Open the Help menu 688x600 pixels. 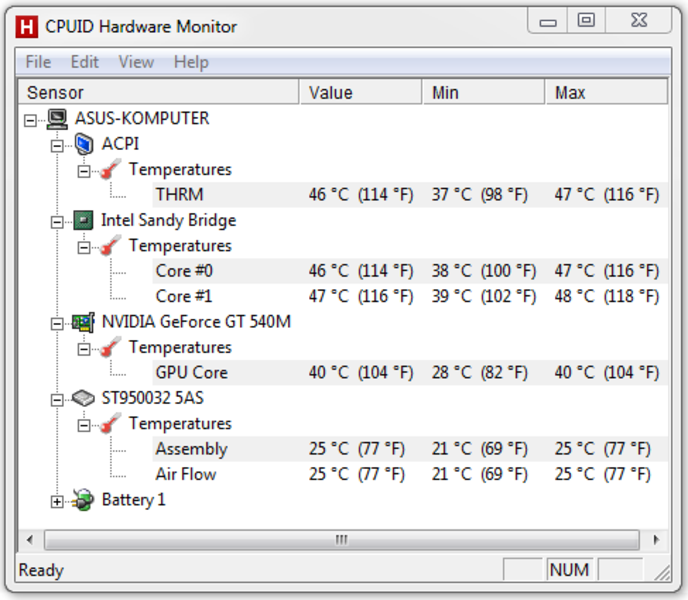191,62
